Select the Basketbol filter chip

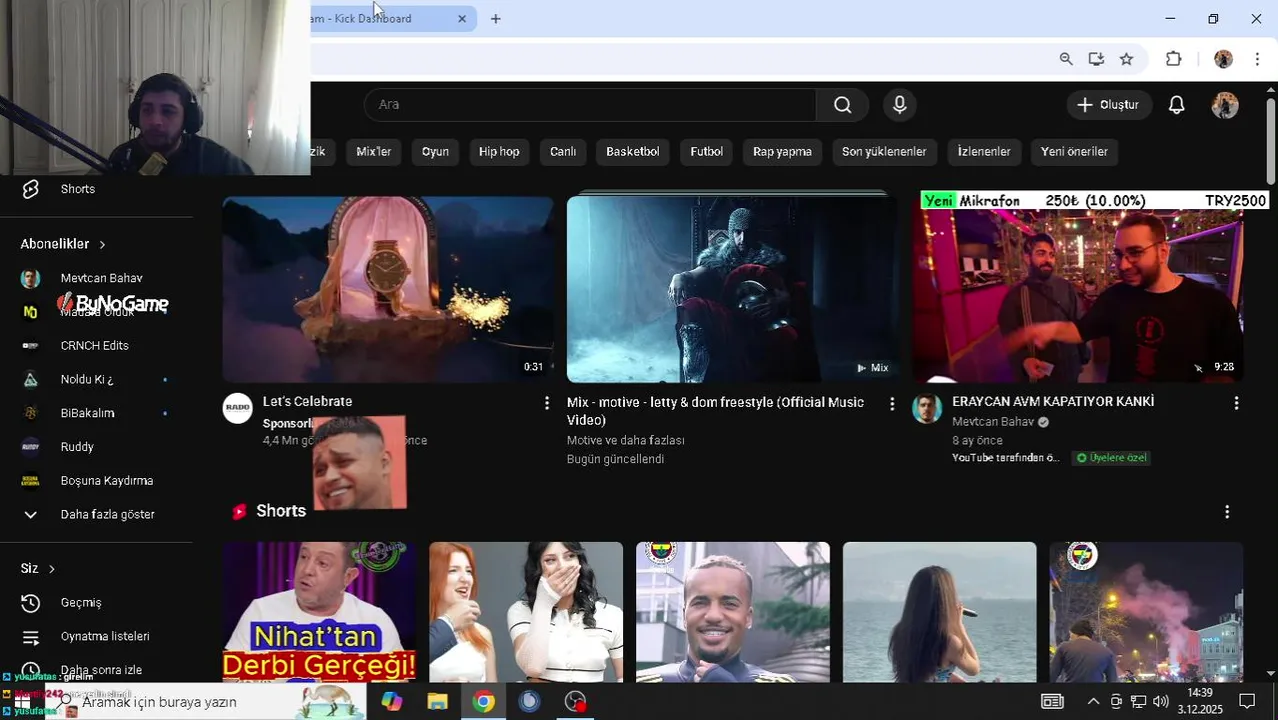tap(633, 152)
